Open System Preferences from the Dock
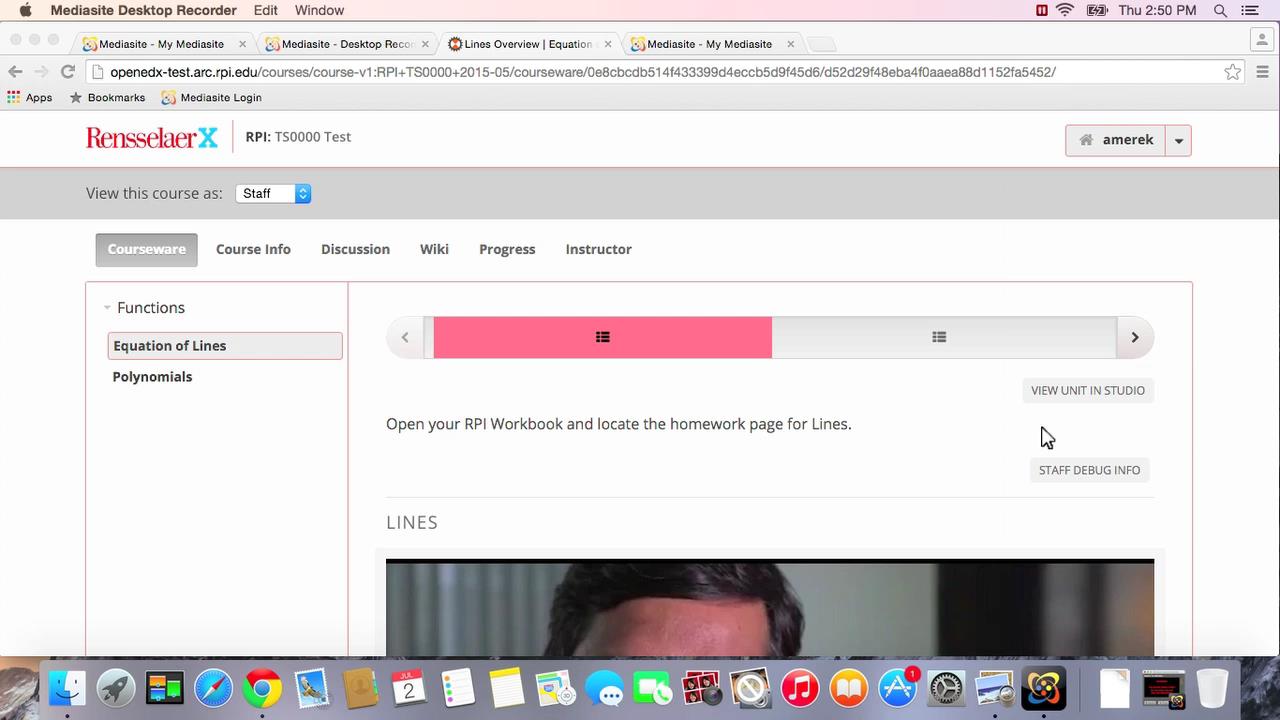This screenshot has width=1280, height=720. 946,688
